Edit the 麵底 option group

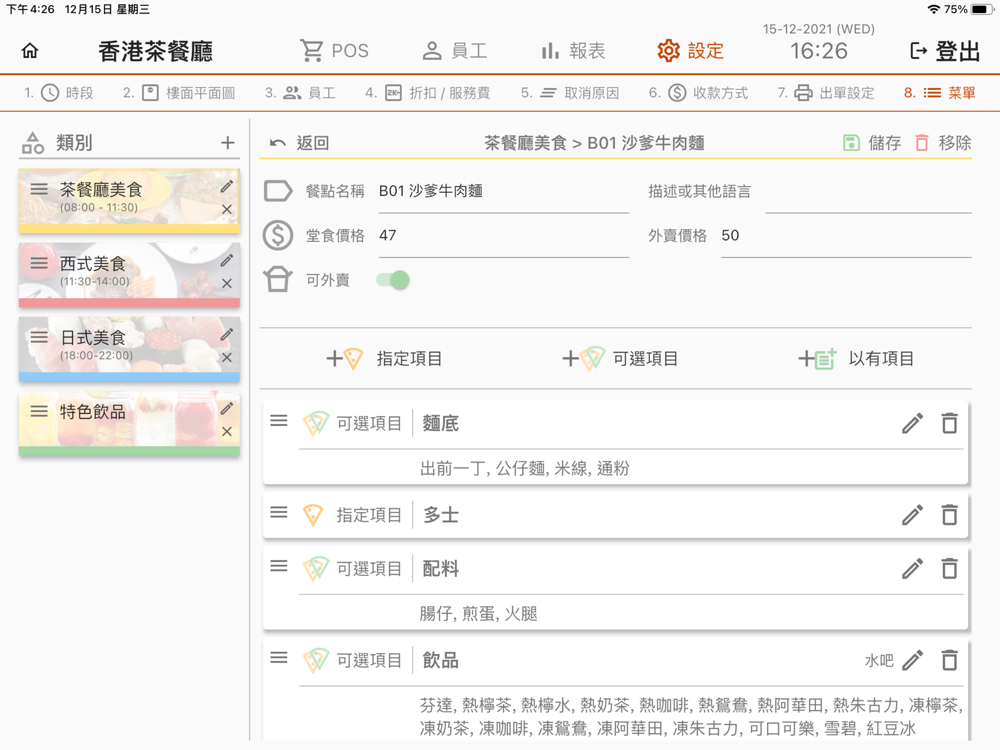(x=912, y=423)
